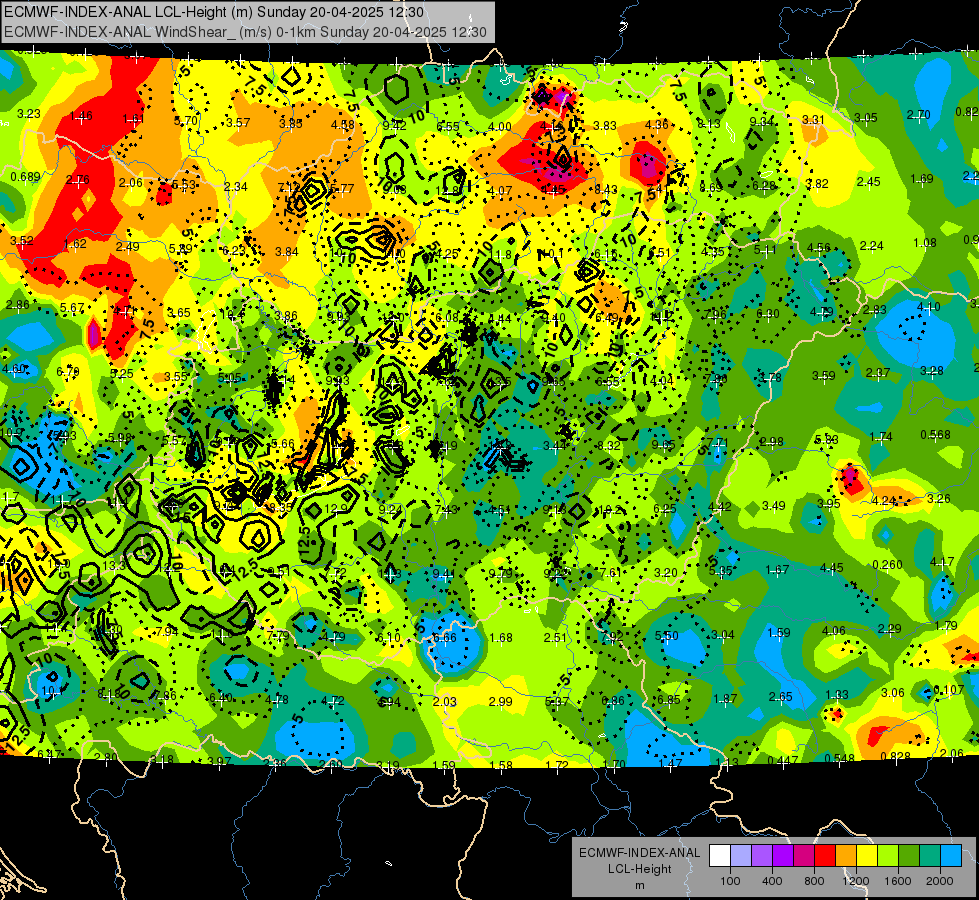
Task: Click the shear value 6.66
Action: [445, 638]
